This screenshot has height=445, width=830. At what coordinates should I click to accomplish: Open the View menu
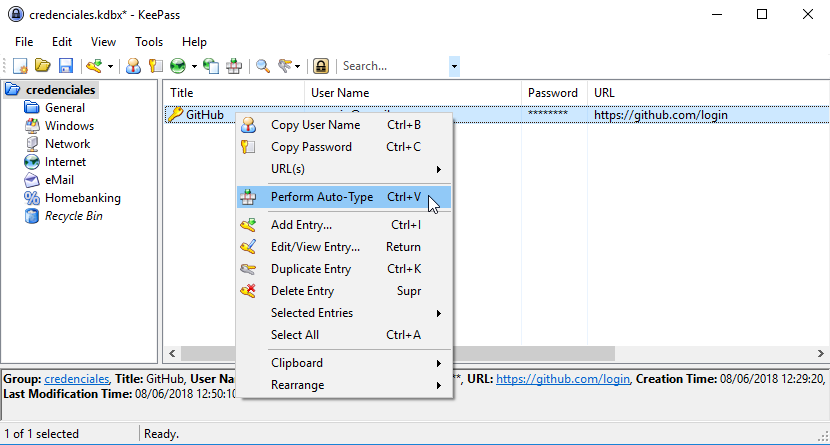103,42
